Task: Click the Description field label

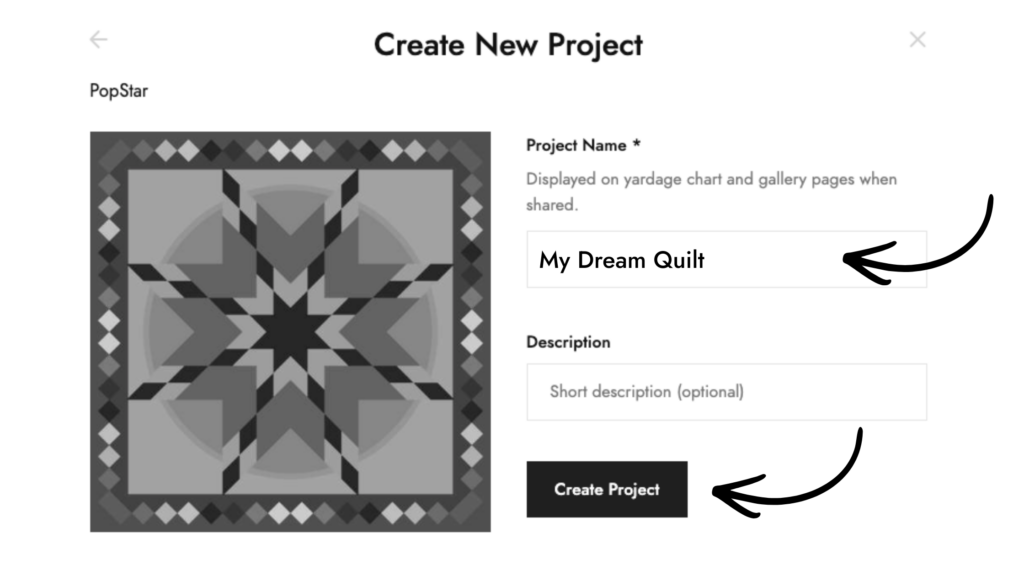Action: pos(568,342)
